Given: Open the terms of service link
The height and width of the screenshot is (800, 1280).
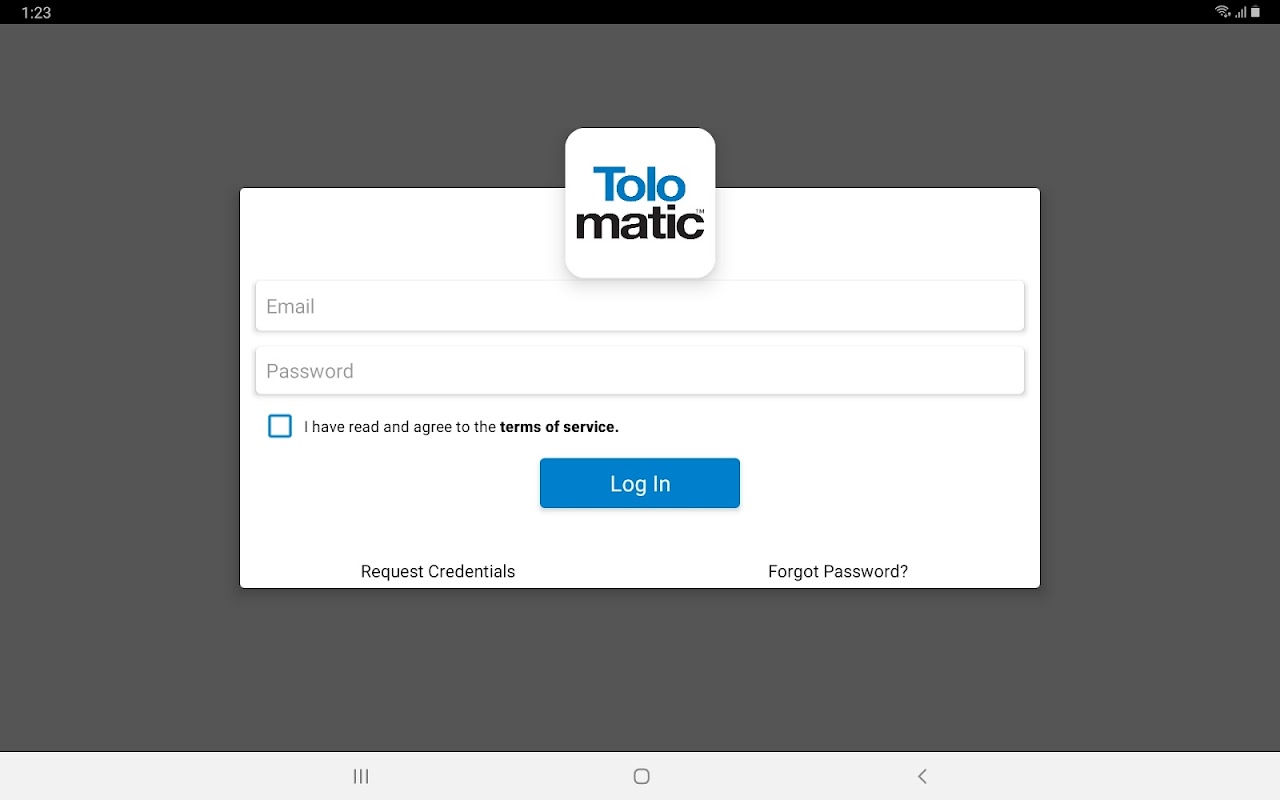Looking at the screenshot, I should 559,427.
